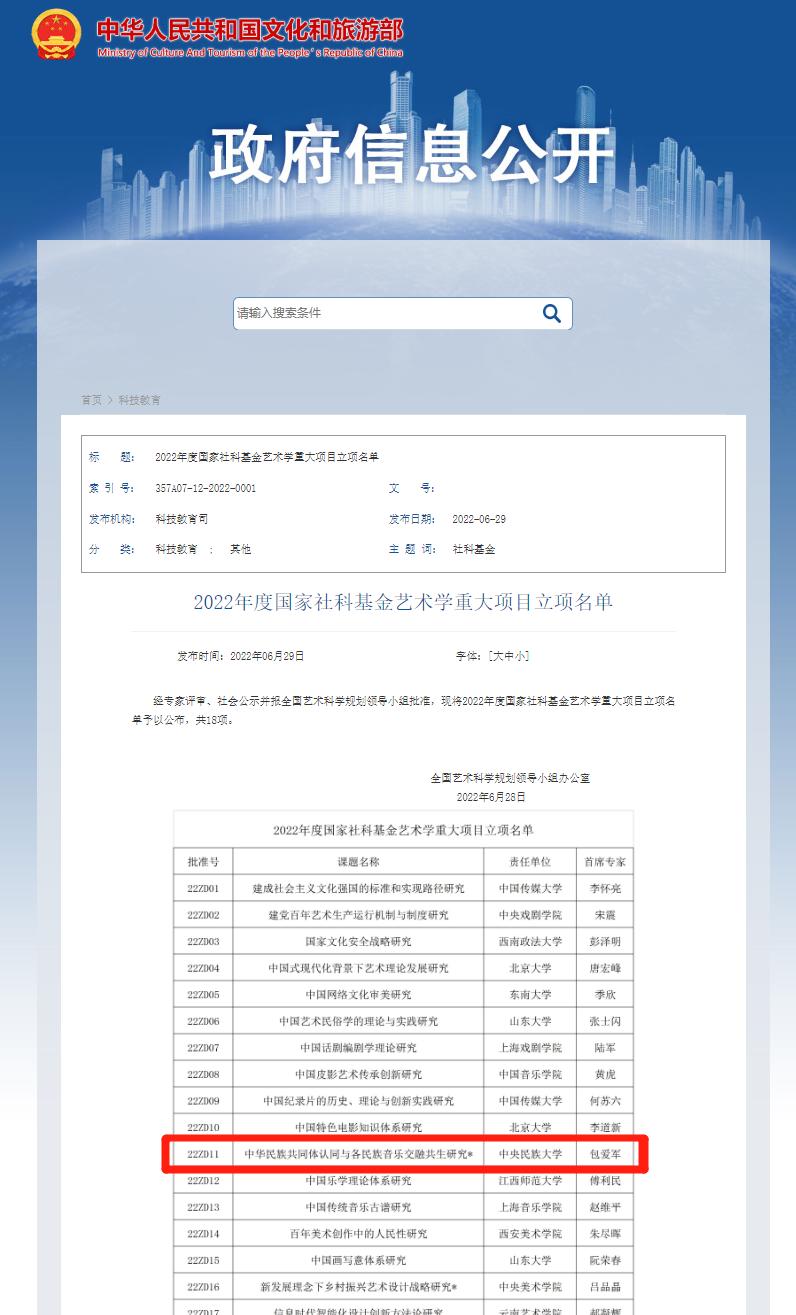This screenshot has height=1315, width=796.
Task: Click expert name 赵维平
Action: (x=605, y=1207)
